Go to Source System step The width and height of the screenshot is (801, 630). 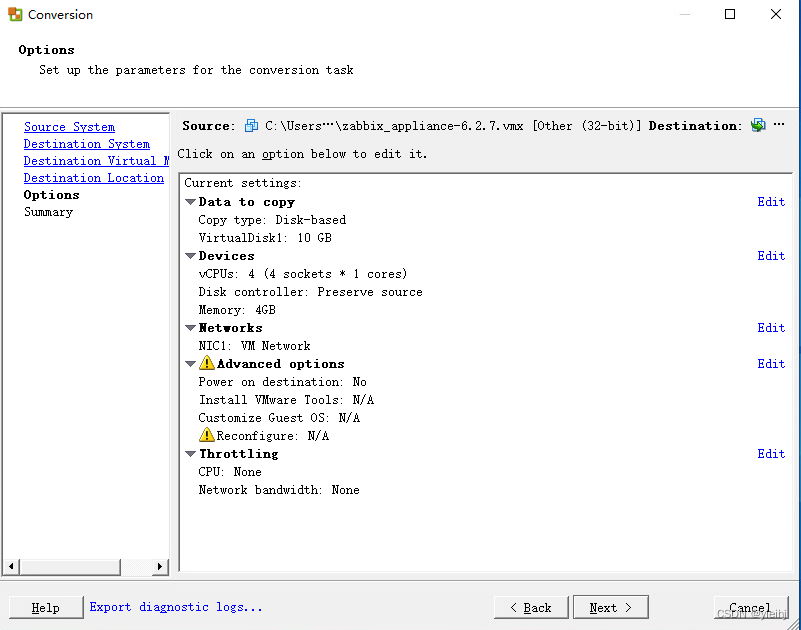coord(69,127)
